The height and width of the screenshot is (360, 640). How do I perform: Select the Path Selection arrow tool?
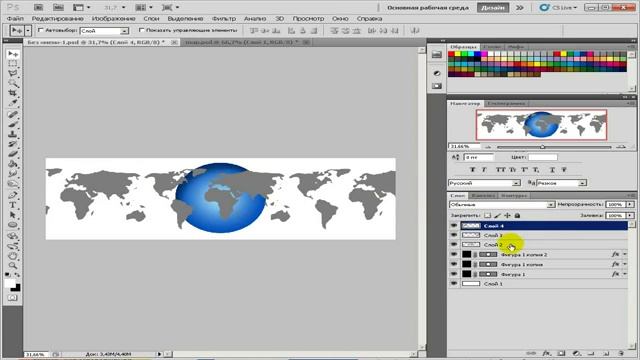point(13,215)
